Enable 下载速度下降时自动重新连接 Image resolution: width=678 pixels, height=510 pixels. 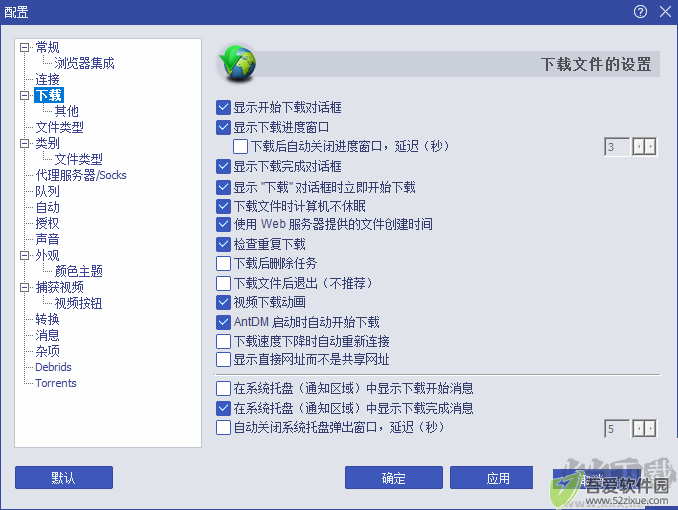pos(223,341)
